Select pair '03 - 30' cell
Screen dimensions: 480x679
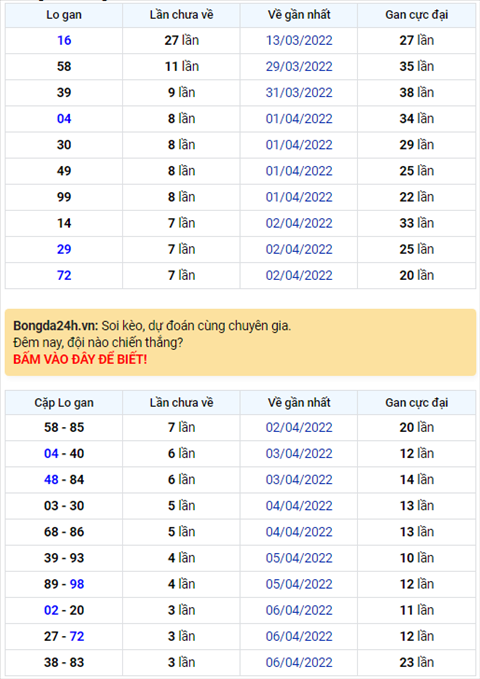click(64, 506)
